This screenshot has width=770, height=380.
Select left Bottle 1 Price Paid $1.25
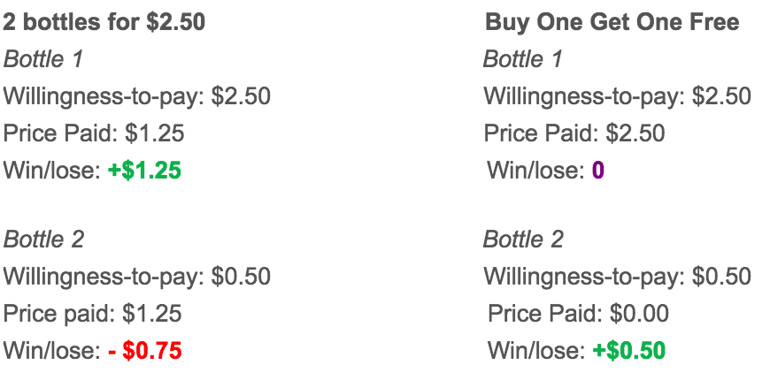point(94,134)
